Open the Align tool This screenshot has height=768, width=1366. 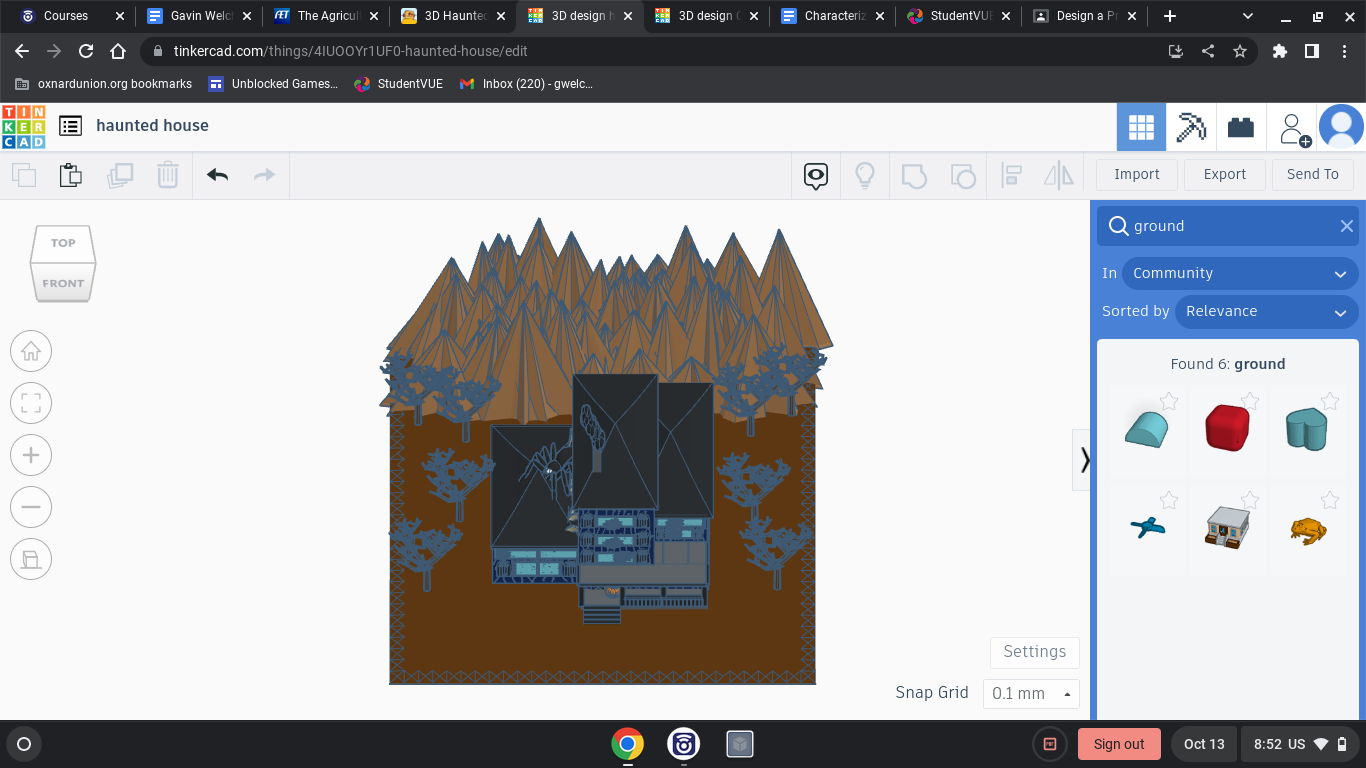(1011, 175)
